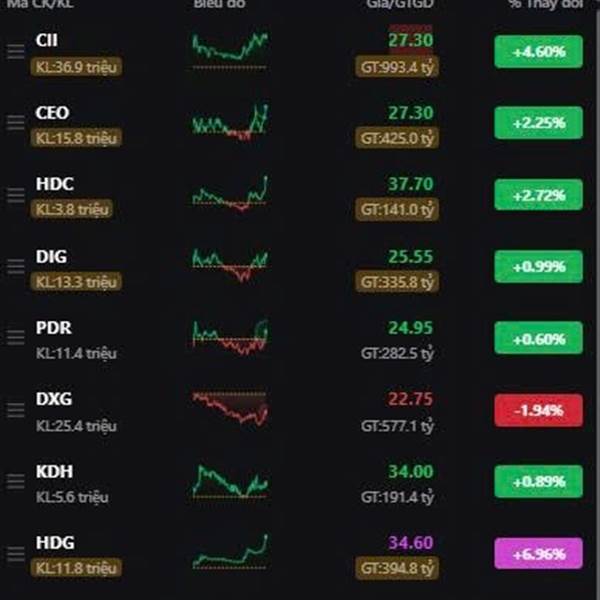
Task: Click the HDG sparkline chart
Action: point(230,552)
